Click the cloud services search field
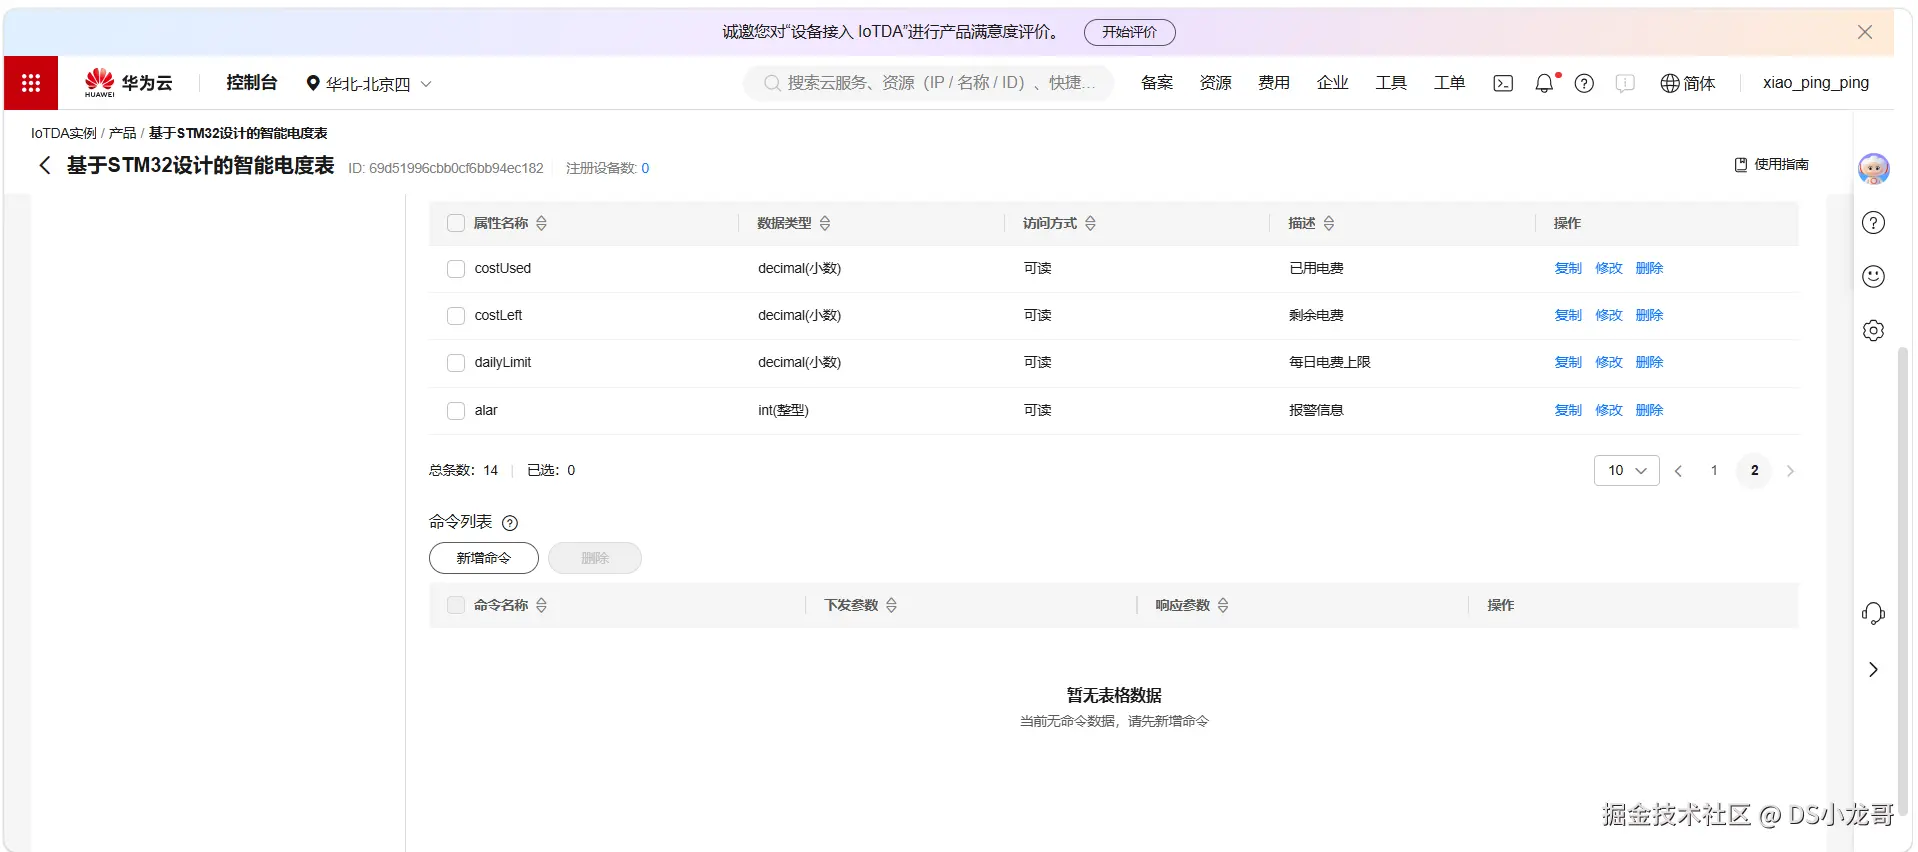 click(x=928, y=83)
